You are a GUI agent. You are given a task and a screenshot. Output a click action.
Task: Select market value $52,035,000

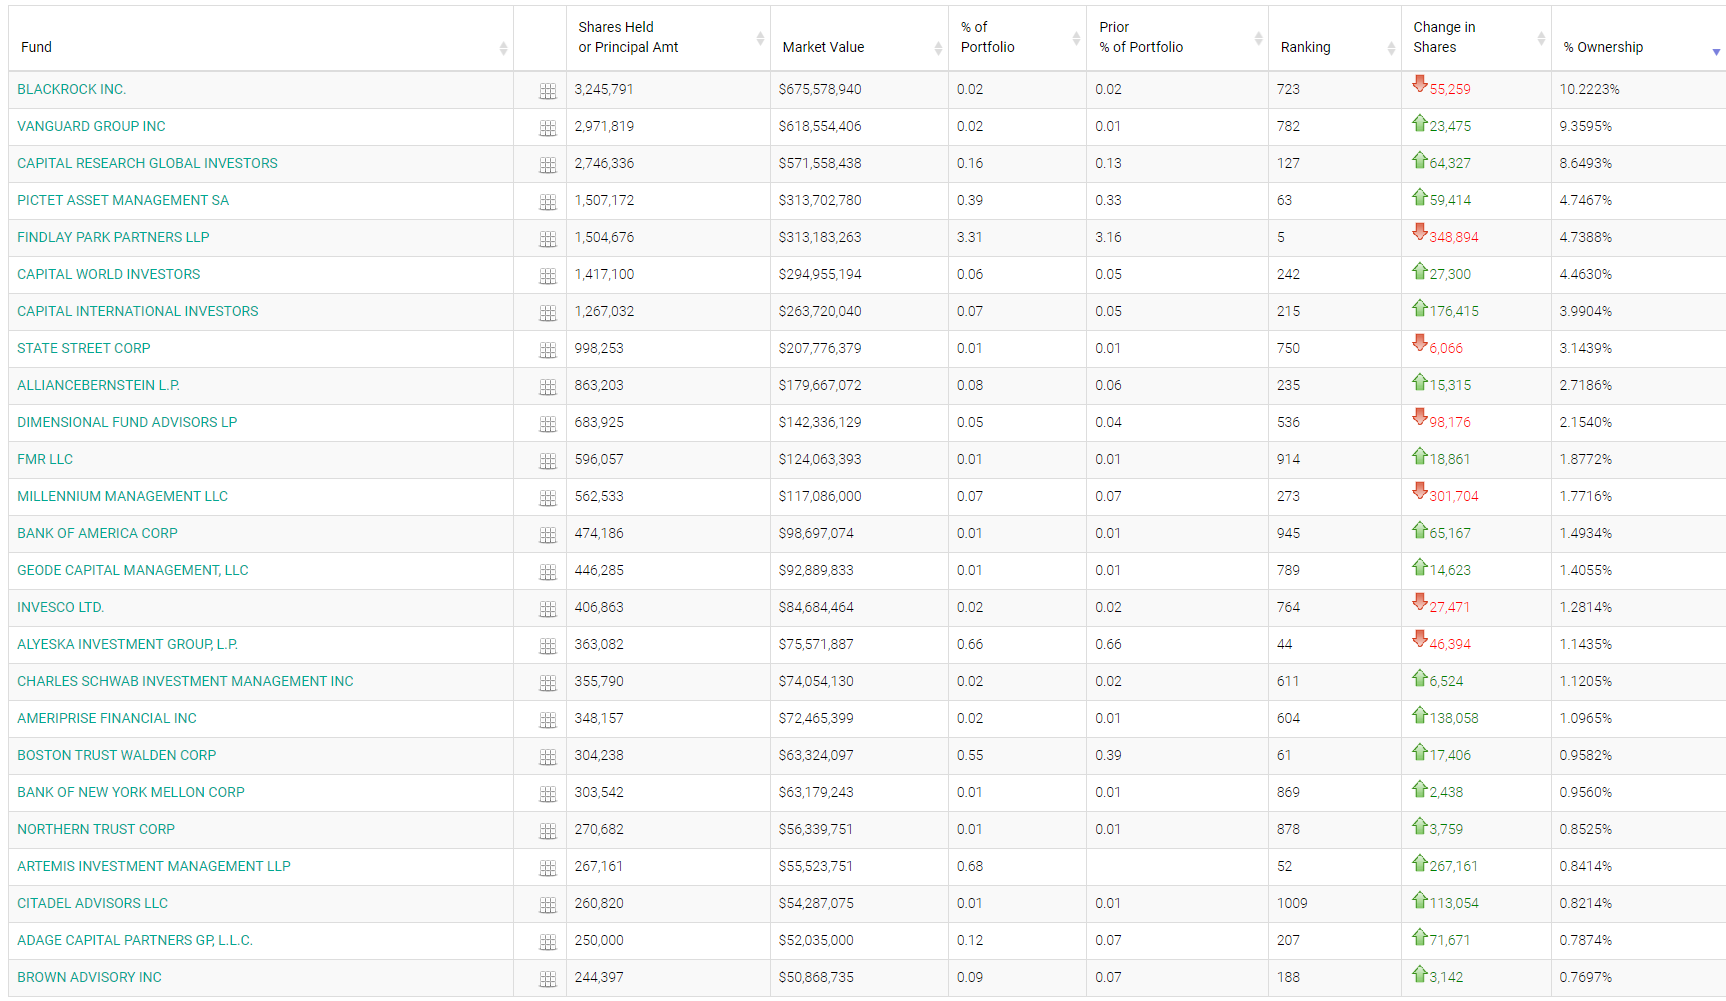(x=816, y=940)
